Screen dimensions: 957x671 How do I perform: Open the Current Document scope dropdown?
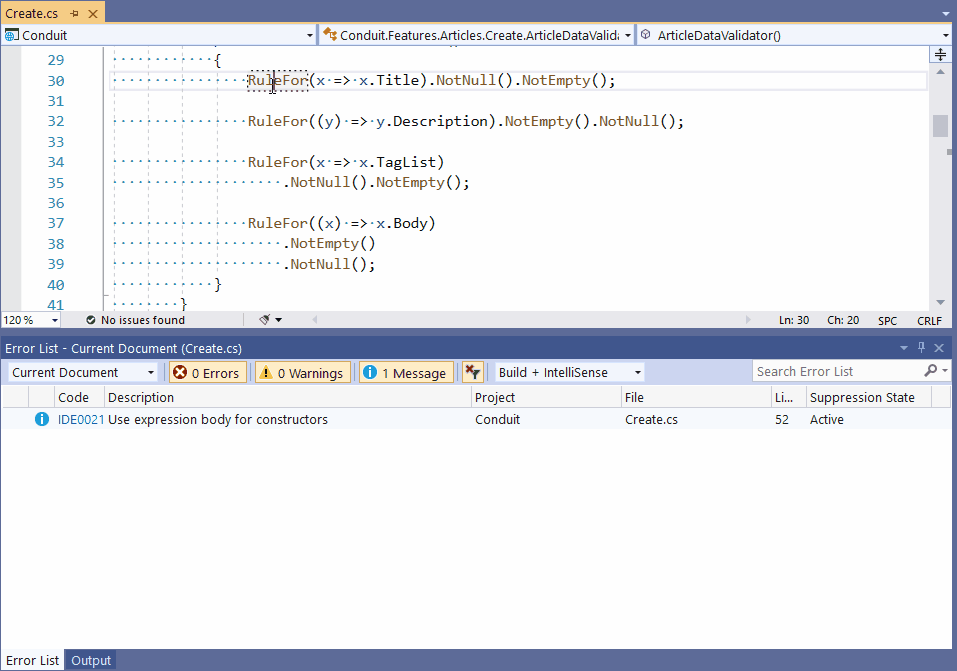point(151,372)
